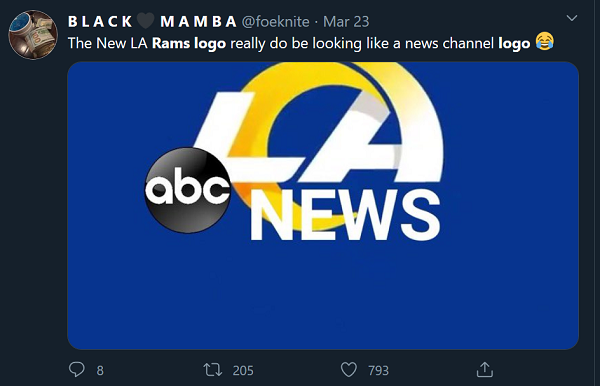Screen dimensions: 600x386
Task: Open the @foeknite handle link
Action: pos(276,21)
